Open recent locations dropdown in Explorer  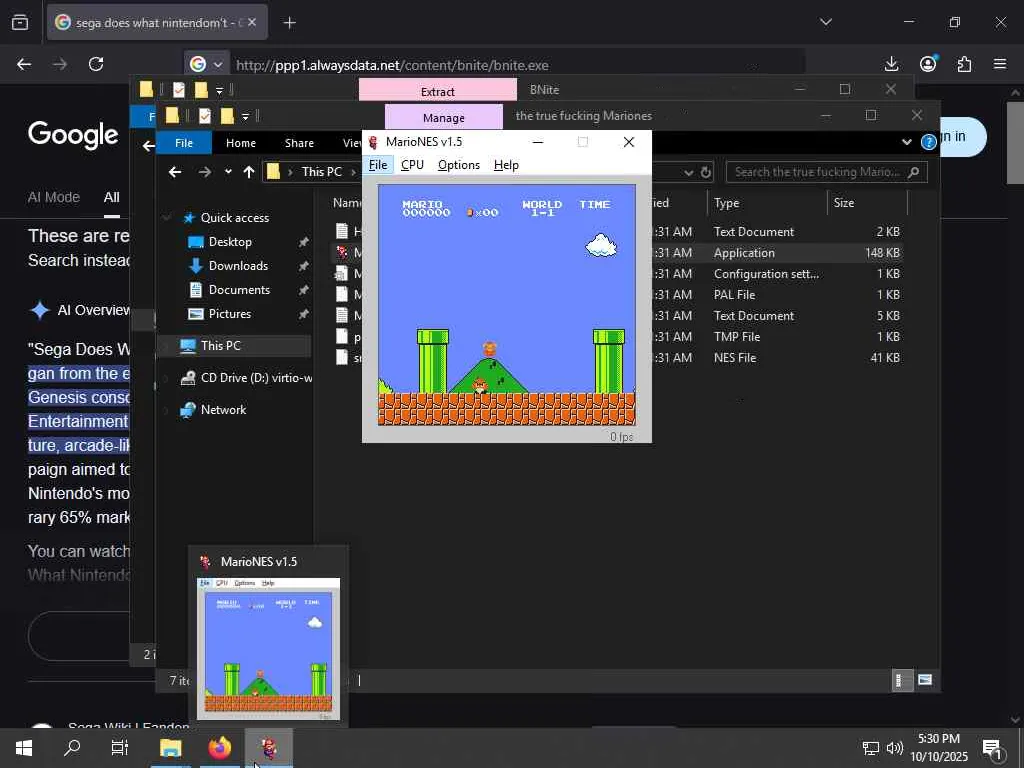coord(228,172)
